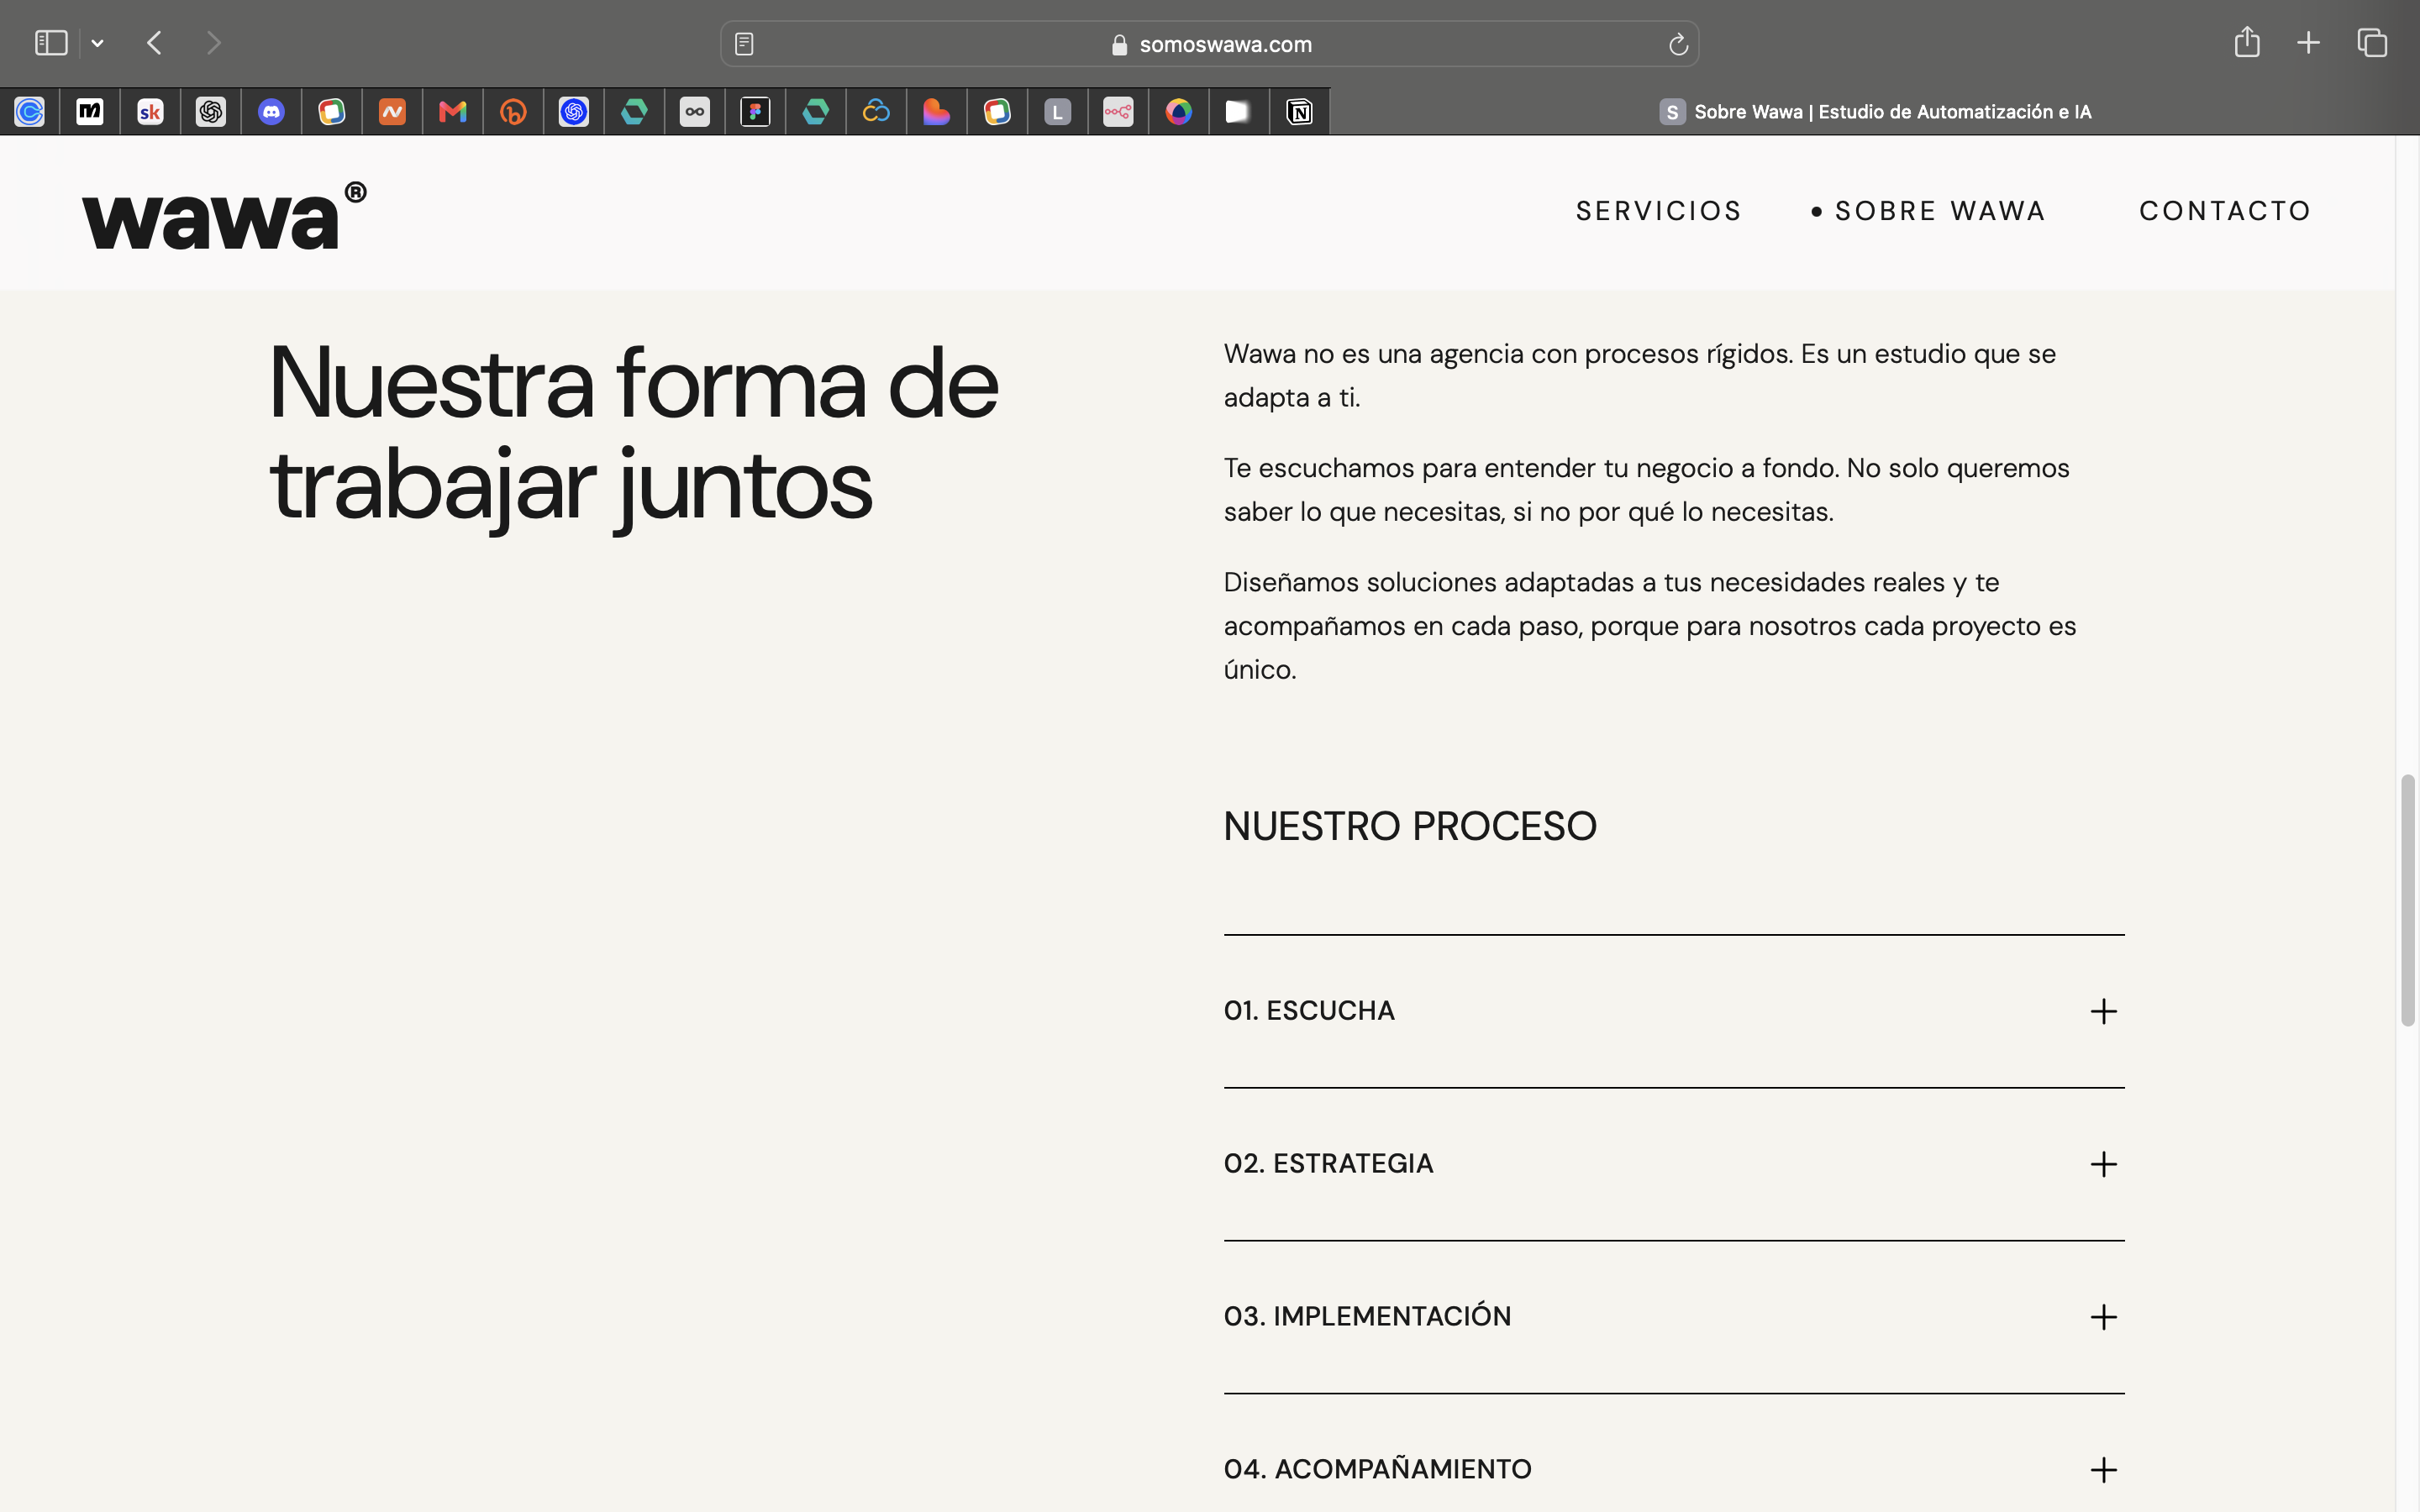2420x1512 pixels.
Task: Click the wawa logo to go home
Action: pyautogui.click(x=224, y=214)
